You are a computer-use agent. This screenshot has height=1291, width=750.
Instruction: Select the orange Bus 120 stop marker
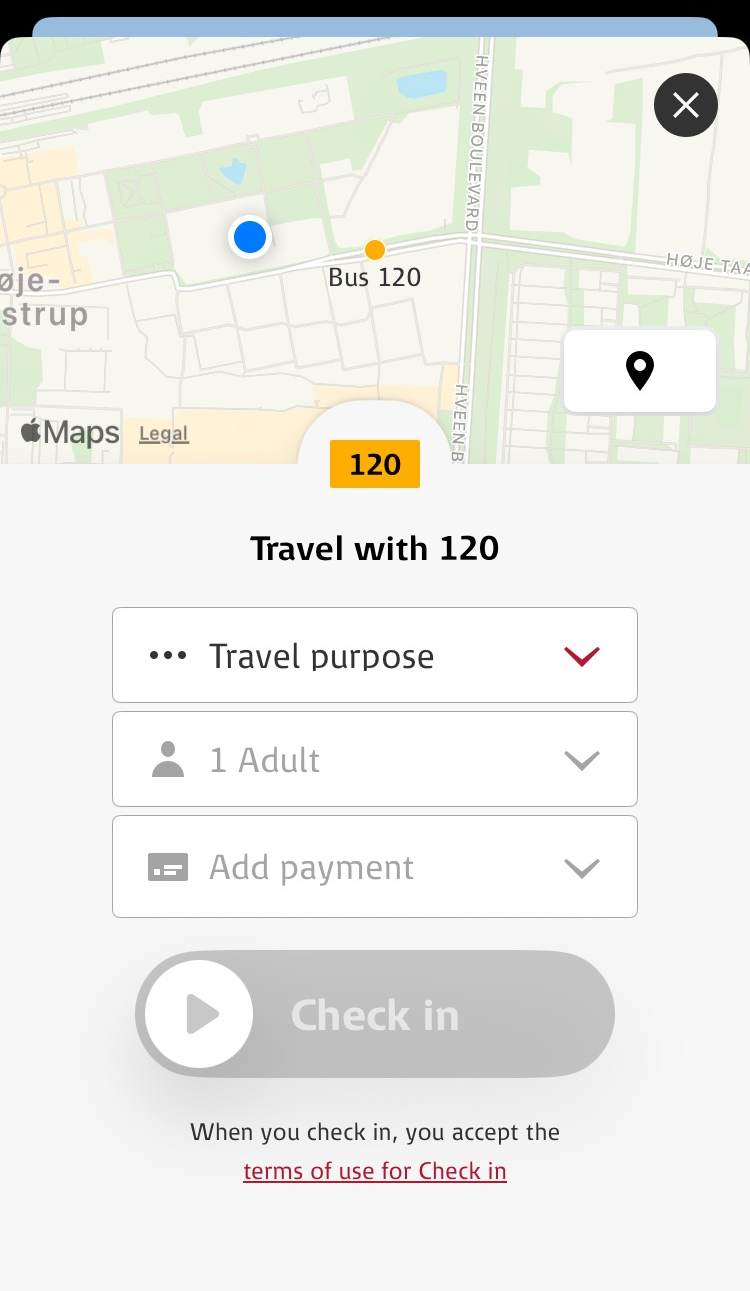[x=375, y=250]
